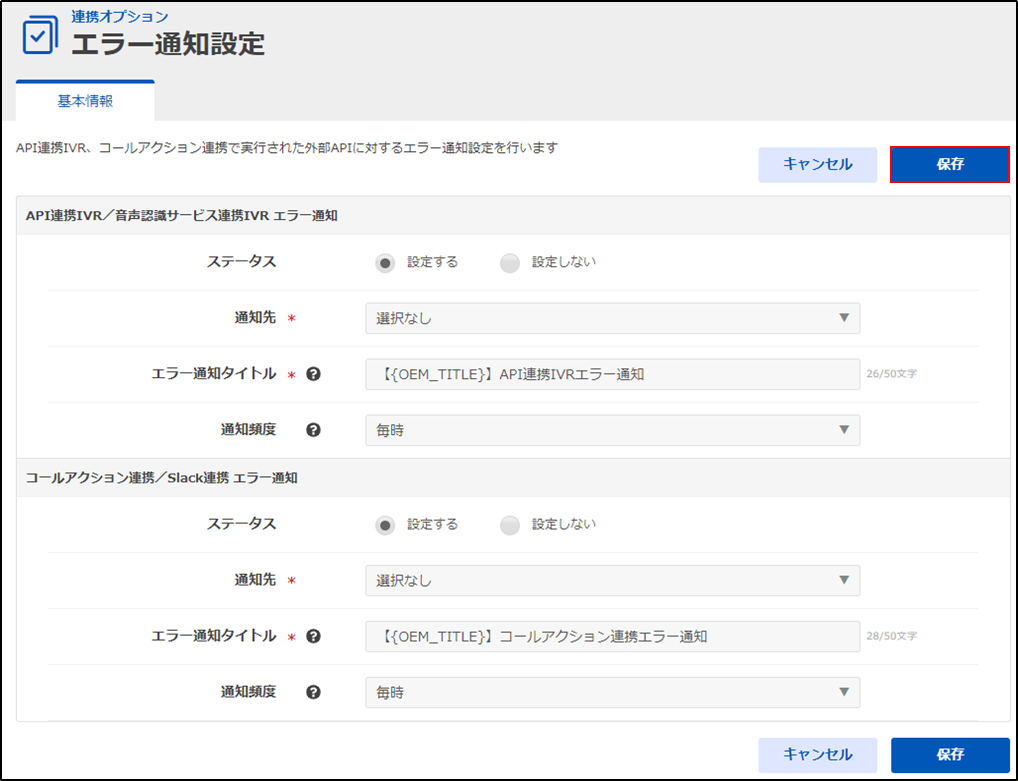Select 設定しない radio in コールアクション連携 section
The height and width of the screenshot is (781, 1018).
[510, 525]
